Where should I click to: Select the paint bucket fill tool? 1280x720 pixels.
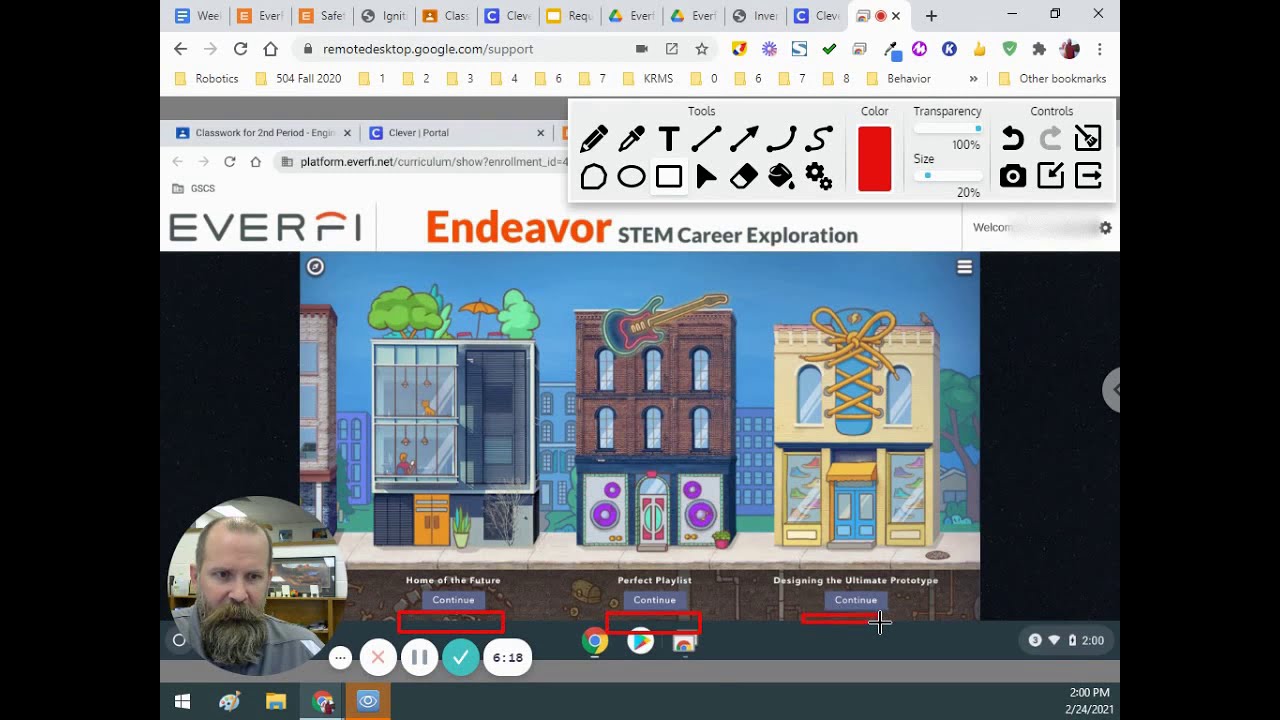(781, 177)
